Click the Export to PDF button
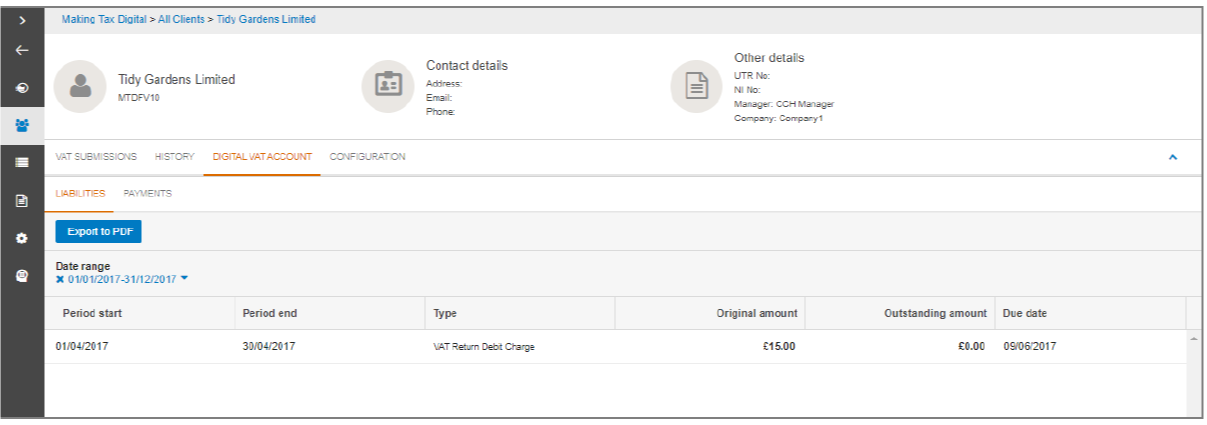1207x425 pixels. [x=98, y=231]
